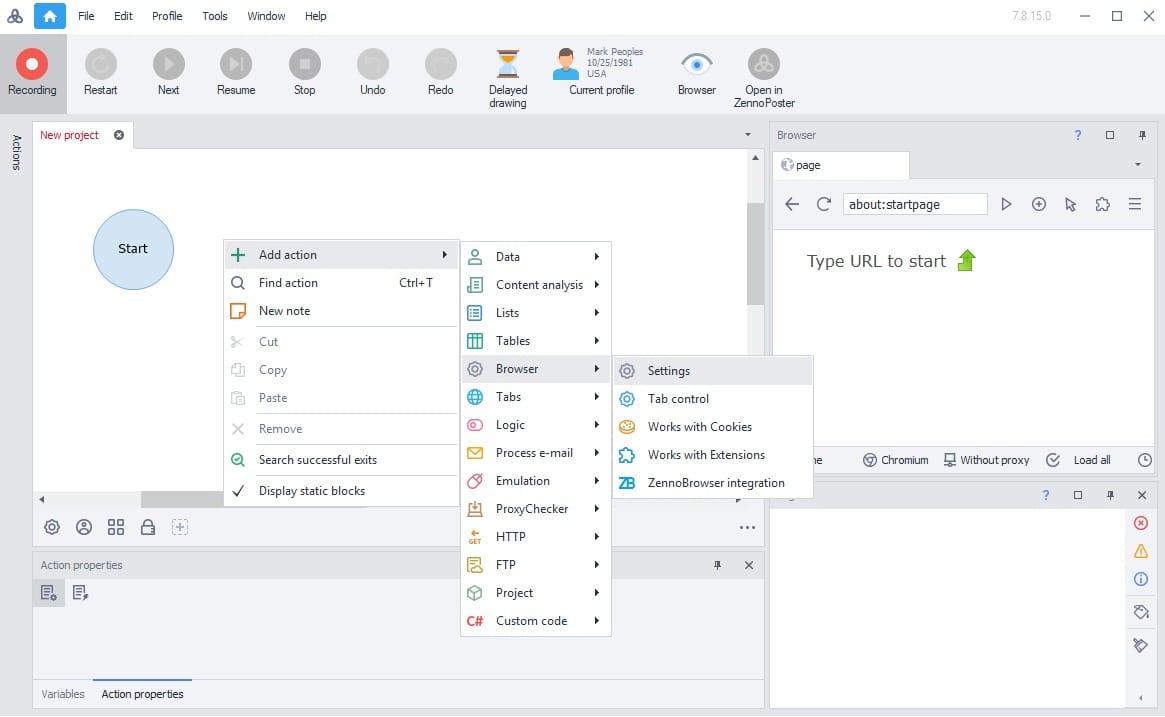The image size is (1165, 717).
Task: Open browser extensions via the puzzle icon
Action: pyautogui.click(x=1102, y=204)
